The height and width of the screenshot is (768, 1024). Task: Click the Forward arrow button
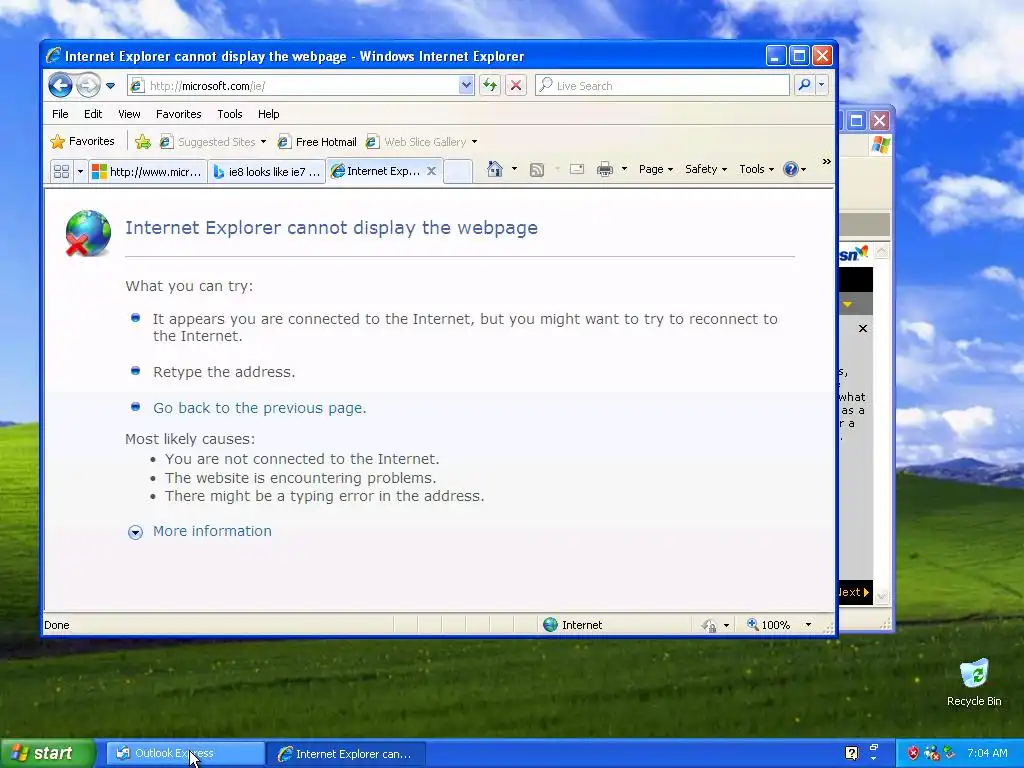[88, 86]
